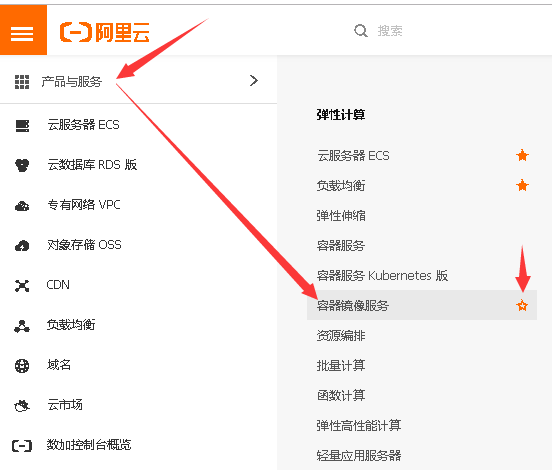Open CDN from the sidebar
The image size is (552, 470).
click(58, 284)
